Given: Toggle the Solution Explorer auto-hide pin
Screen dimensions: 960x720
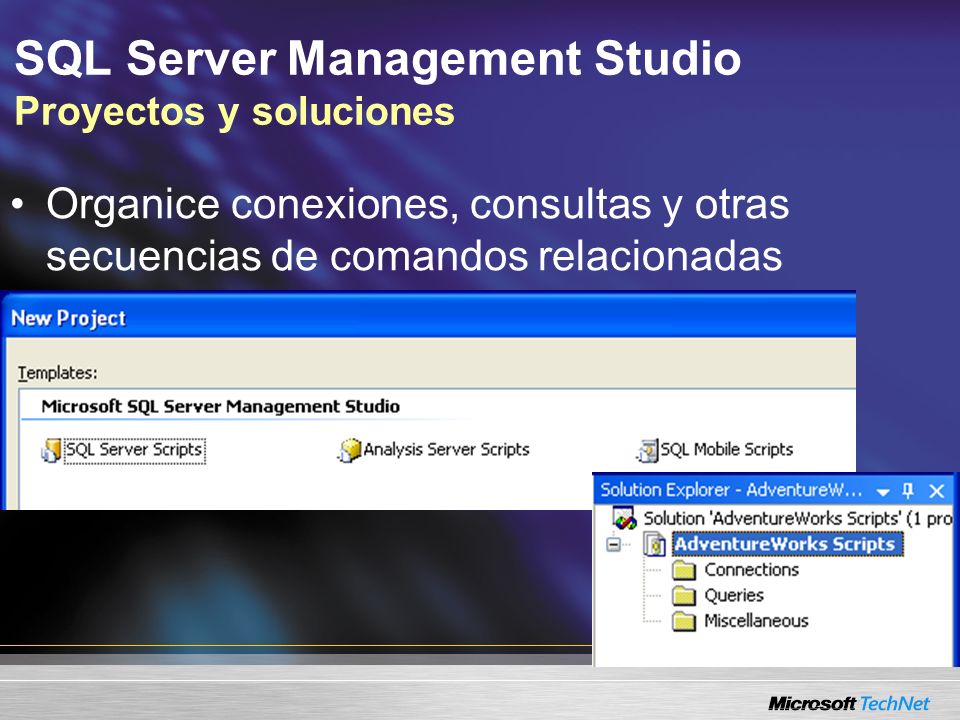Looking at the screenshot, I should coord(908,490).
